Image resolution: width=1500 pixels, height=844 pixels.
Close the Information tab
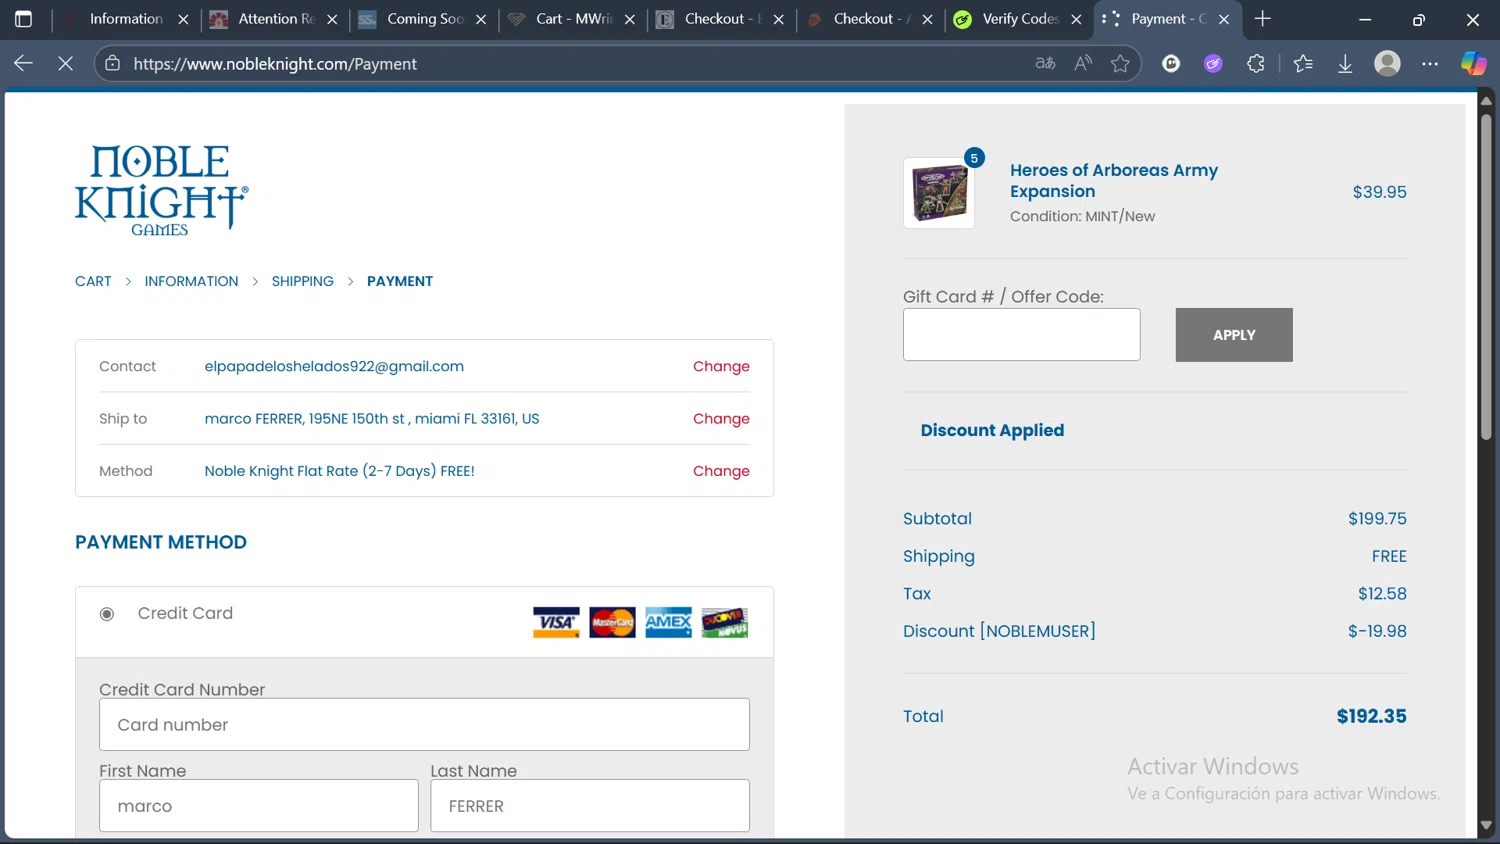pyautogui.click(x=183, y=19)
